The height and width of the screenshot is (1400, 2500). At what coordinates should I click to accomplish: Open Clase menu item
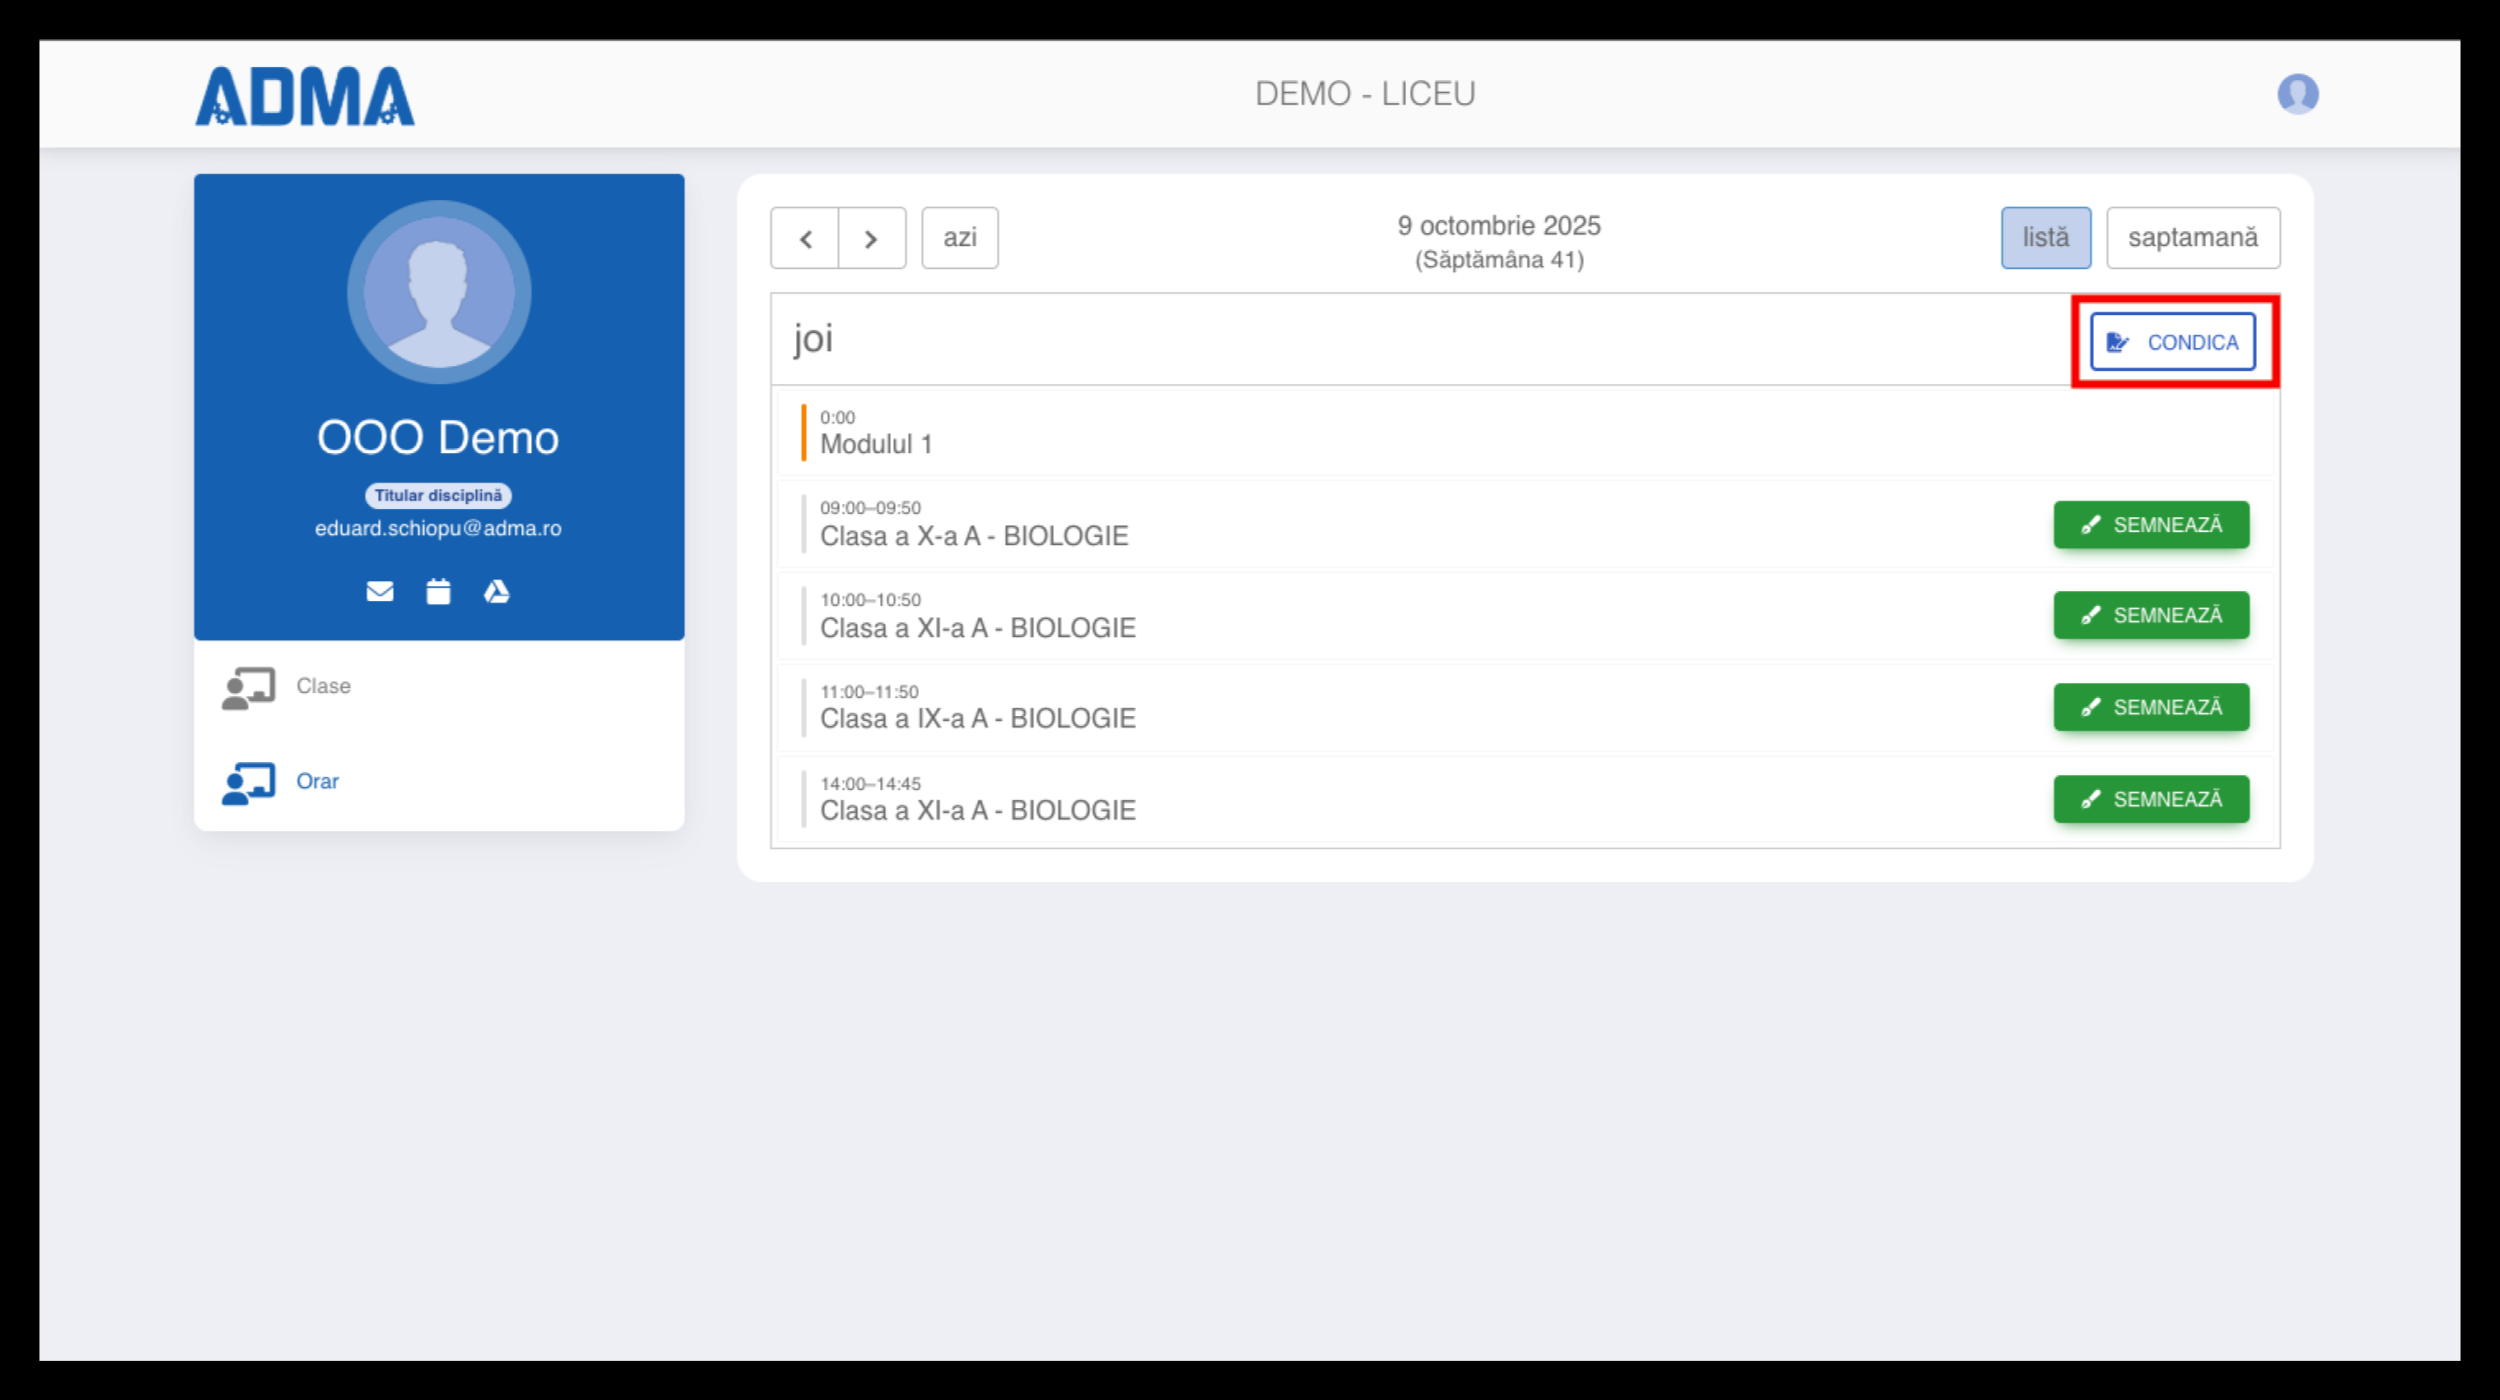(x=323, y=686)
